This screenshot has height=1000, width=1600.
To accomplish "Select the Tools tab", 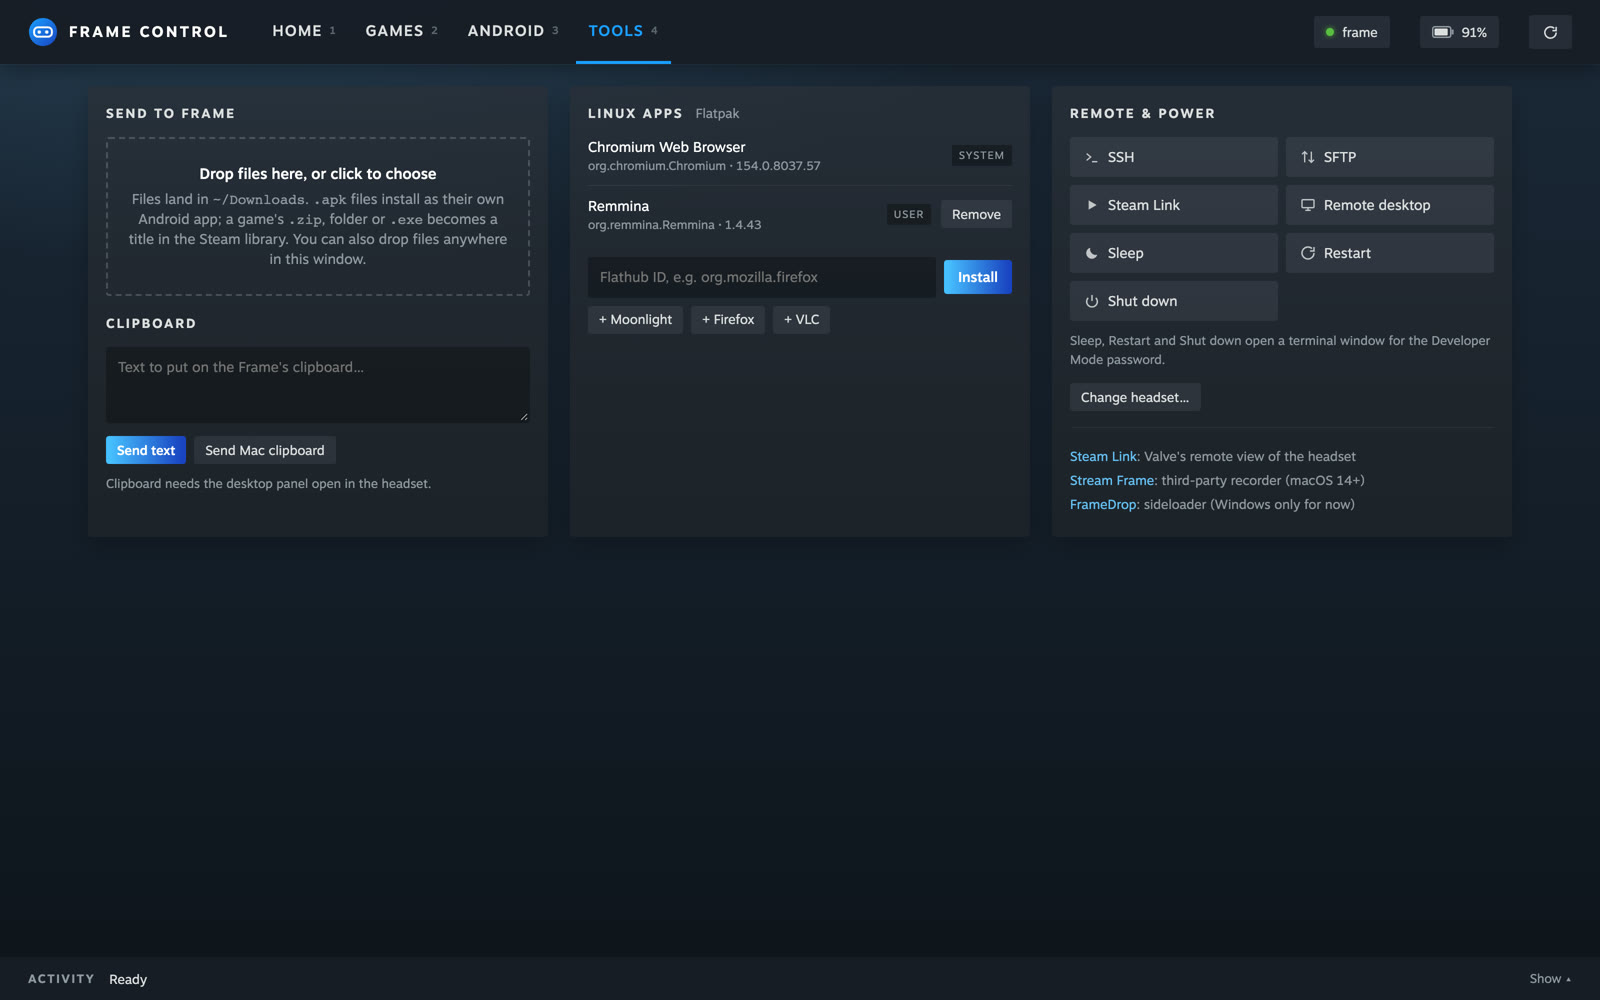I will coord(623,31).
